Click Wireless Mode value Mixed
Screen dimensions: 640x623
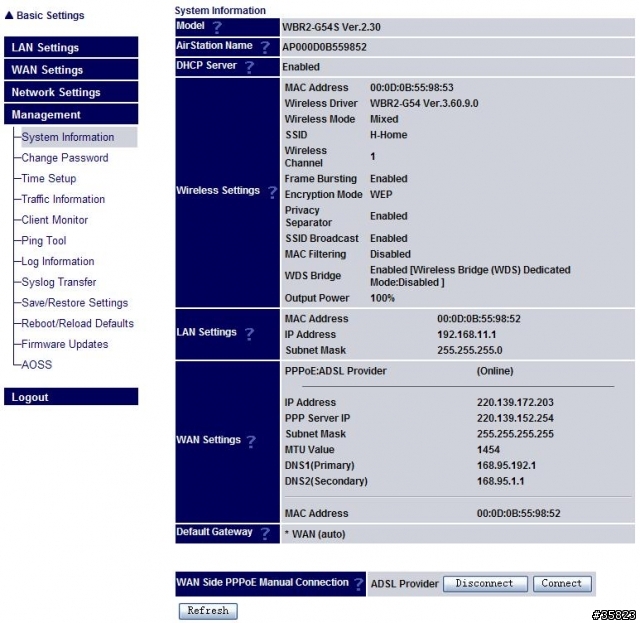coord(384,119)
